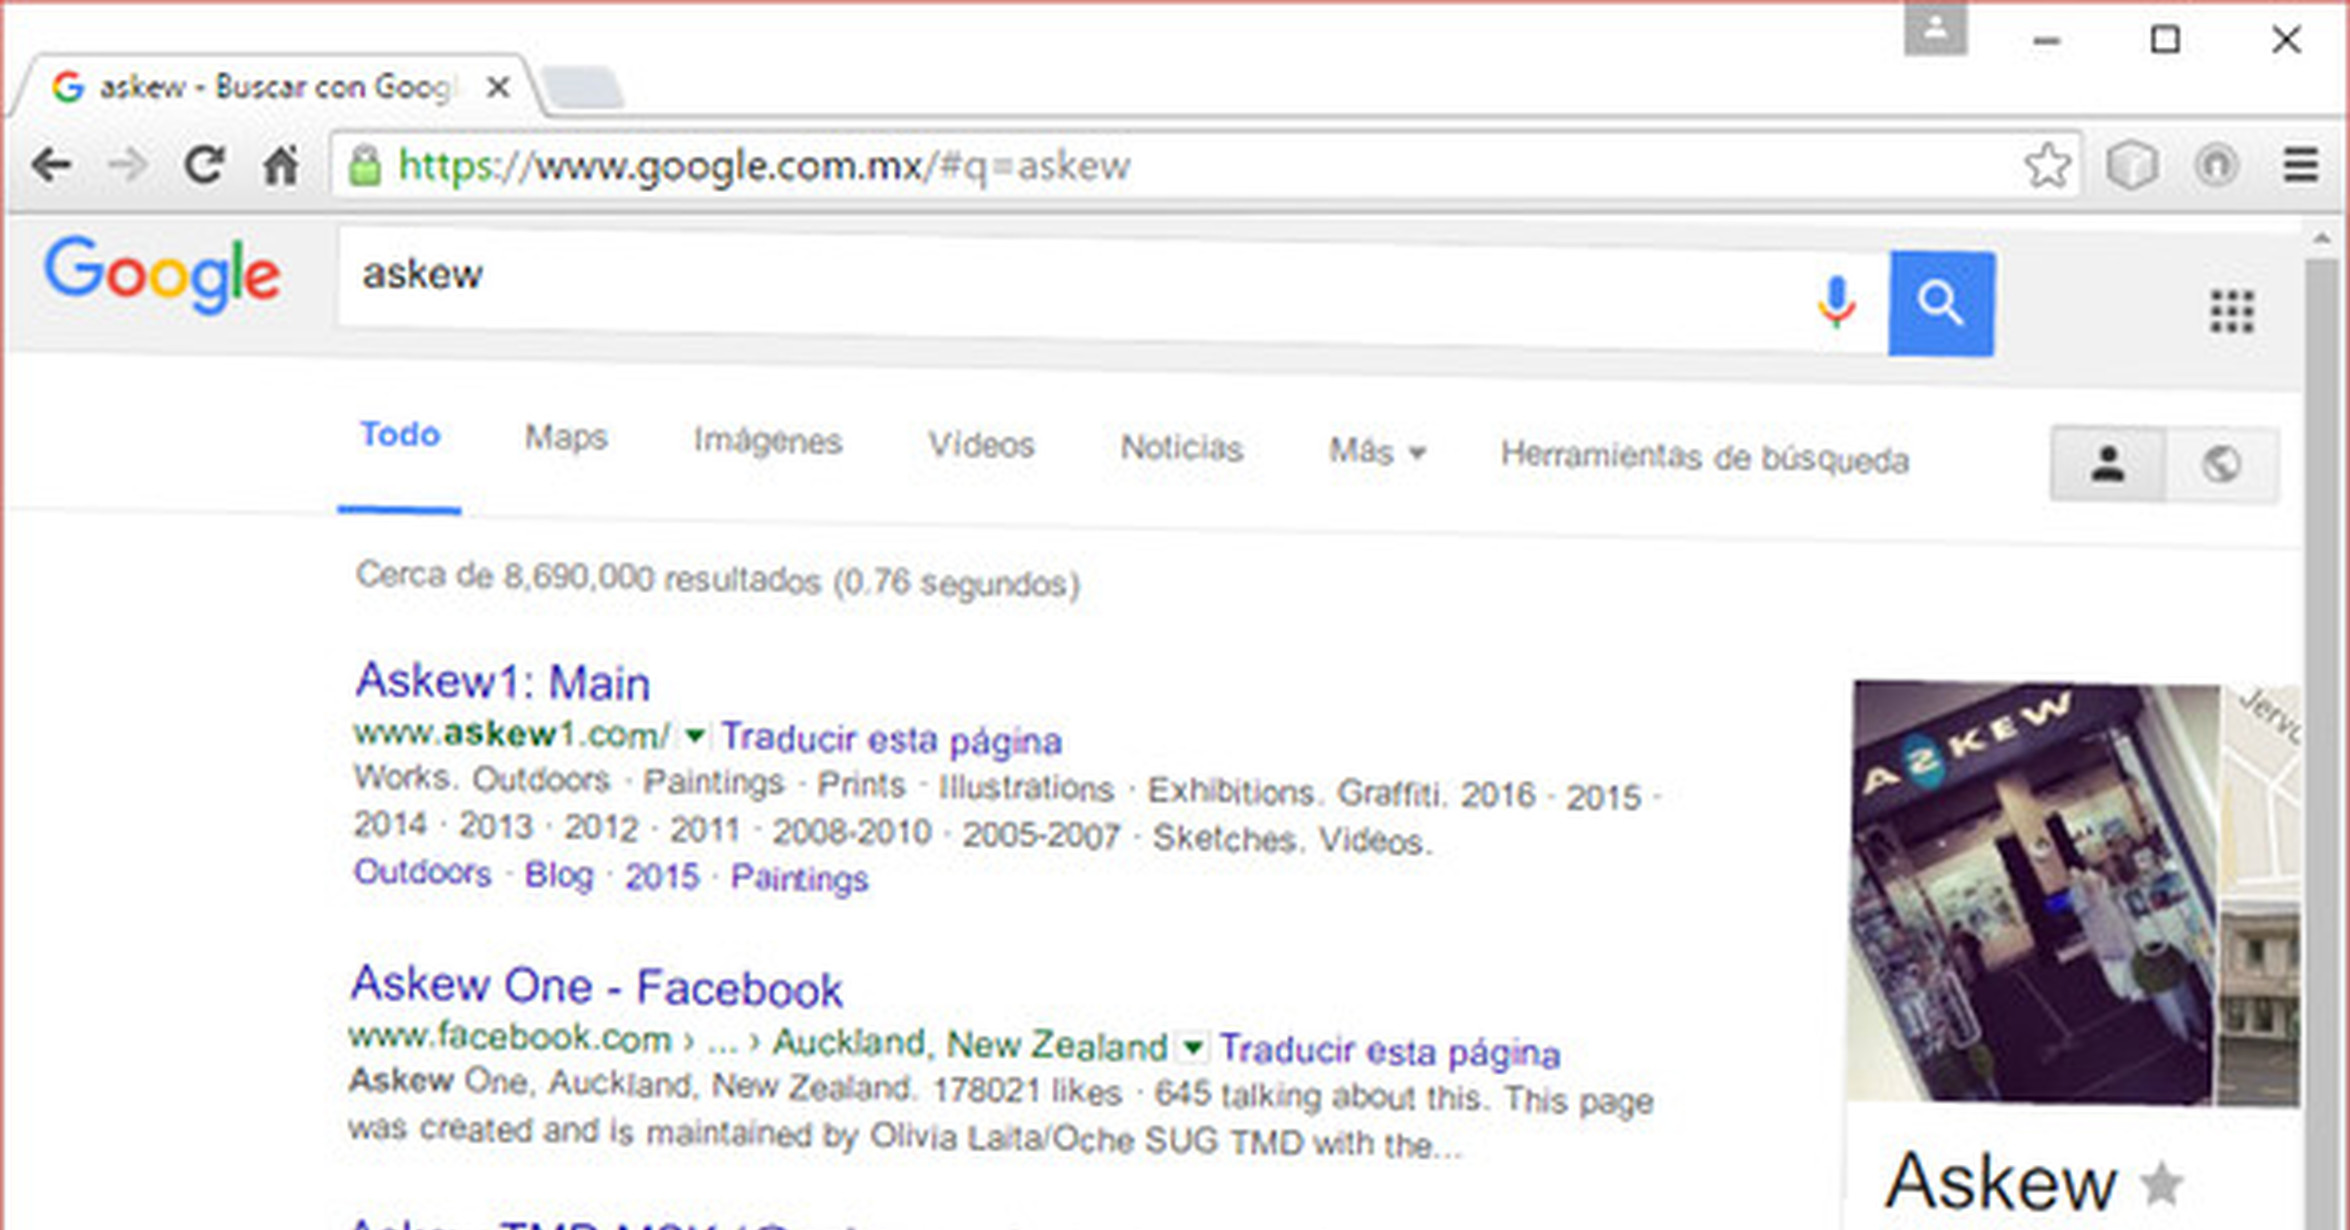Screen dimensions: 2350x1230
Task: Select the Todo results tab
Action: (x=400, y=435)
